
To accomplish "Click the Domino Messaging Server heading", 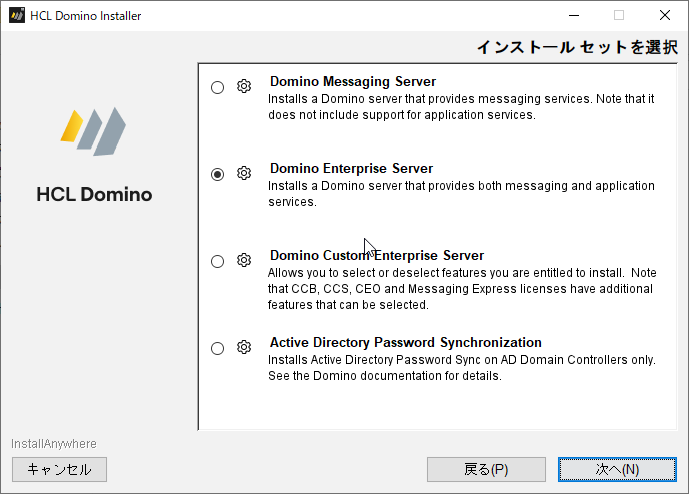I will [x=353, y=82].
